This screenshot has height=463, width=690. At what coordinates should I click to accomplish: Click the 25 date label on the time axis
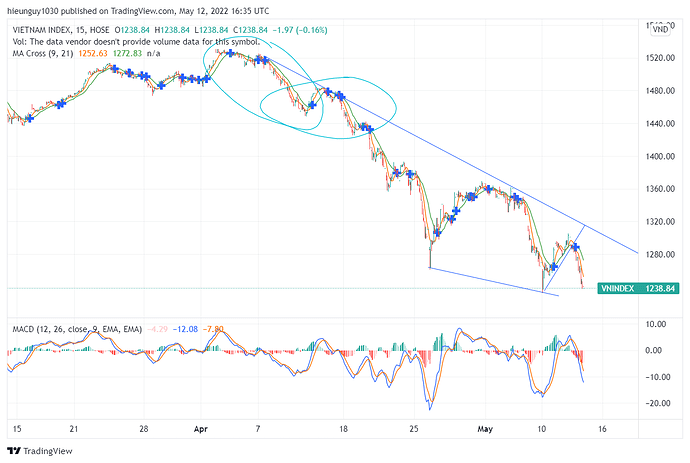414,429
